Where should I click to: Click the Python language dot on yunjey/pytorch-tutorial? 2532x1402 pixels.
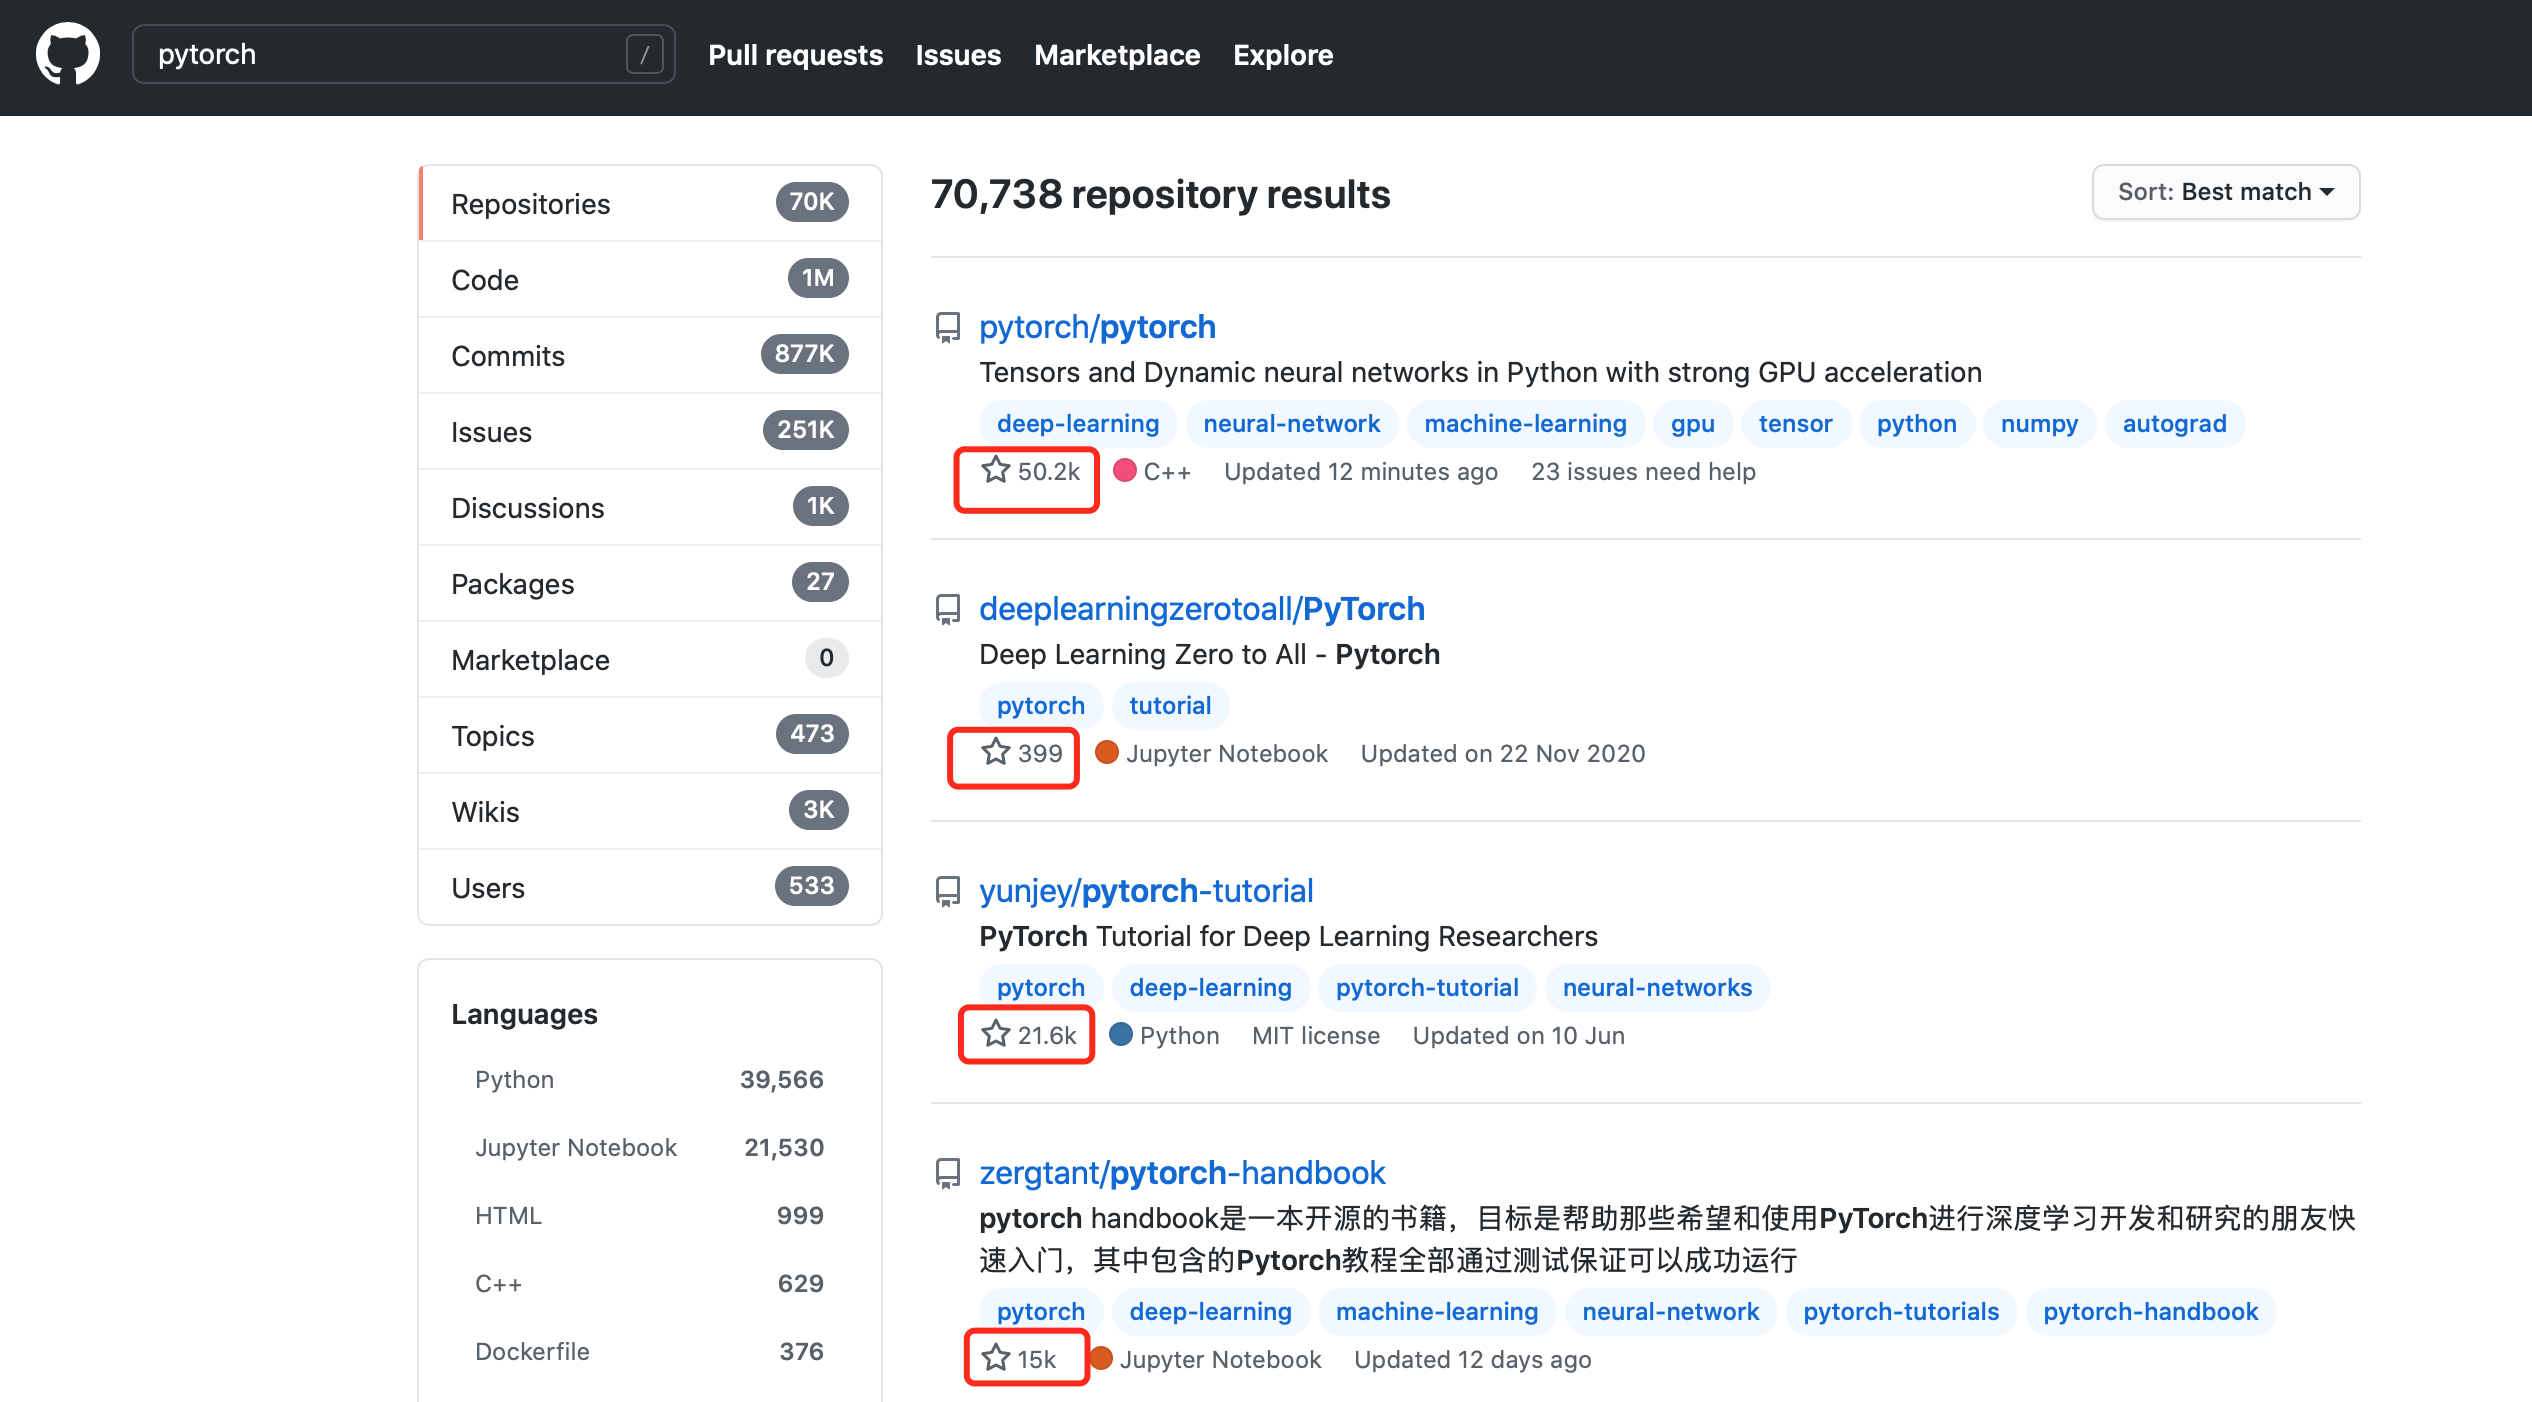[1121, 1035]
